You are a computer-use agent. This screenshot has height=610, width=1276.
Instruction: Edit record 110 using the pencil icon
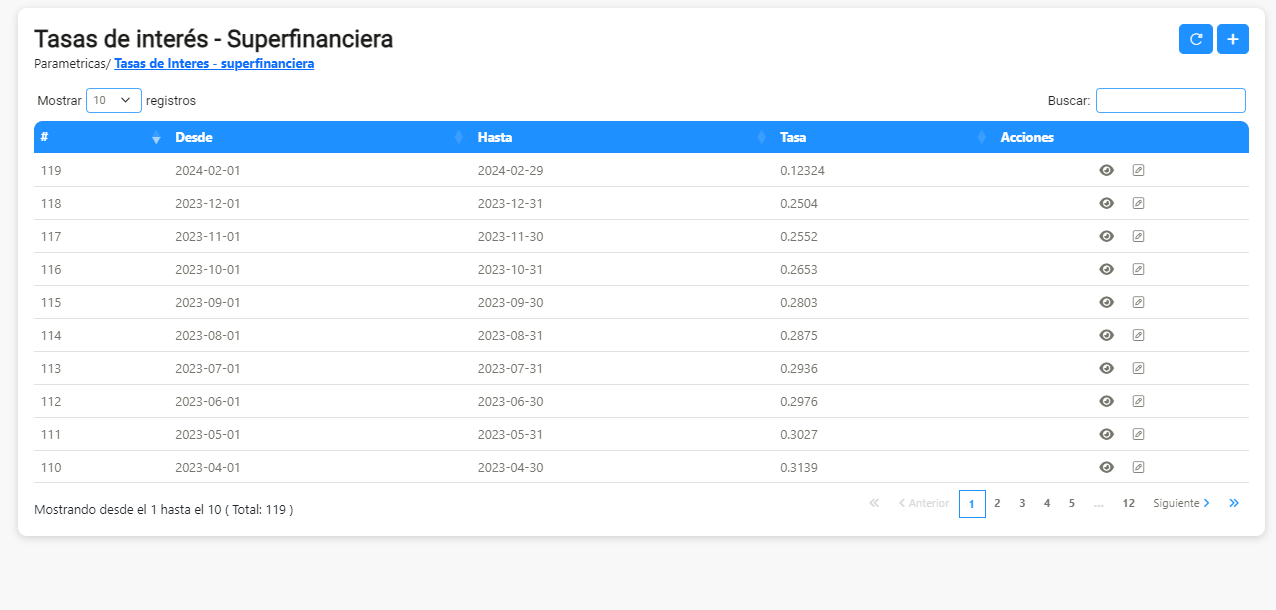click(x=1138, y=467)
